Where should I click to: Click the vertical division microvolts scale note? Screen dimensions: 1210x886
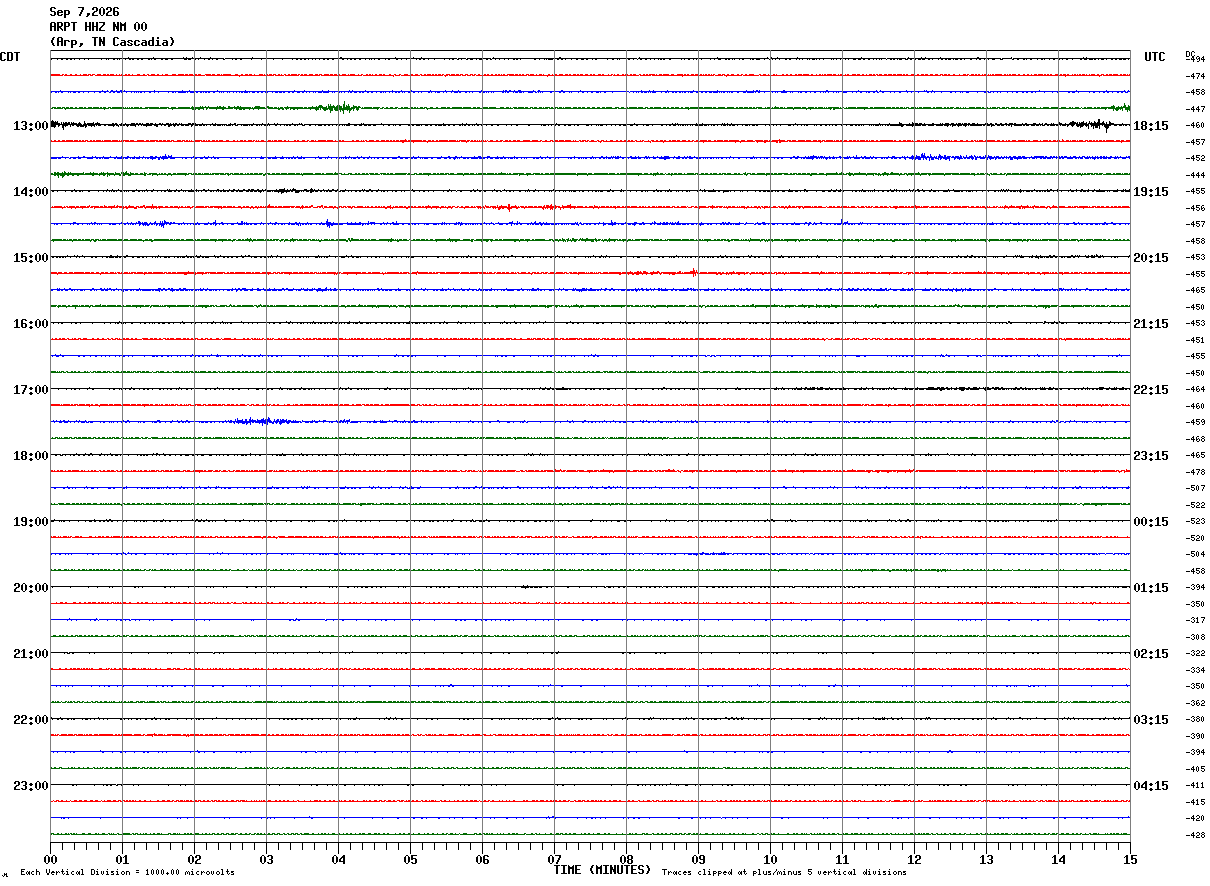coord(128,873)
